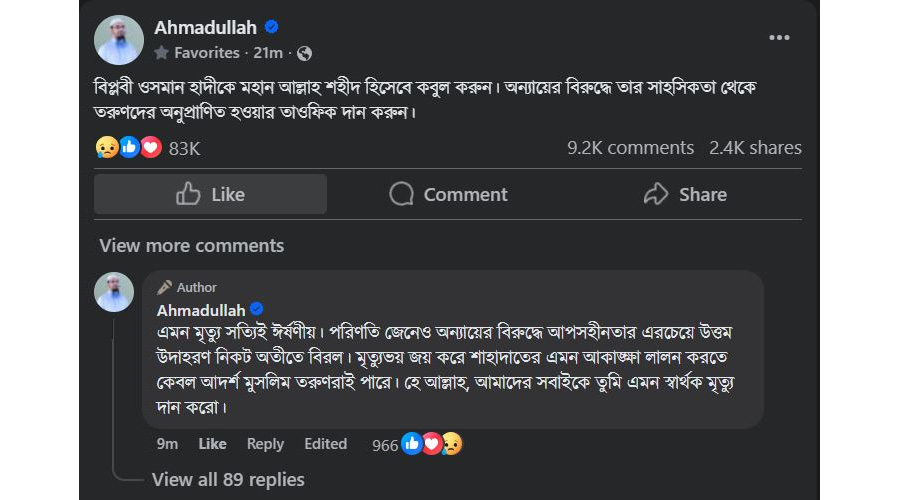
Task: Open the post options three-dot menu
Action: point(779,38)
